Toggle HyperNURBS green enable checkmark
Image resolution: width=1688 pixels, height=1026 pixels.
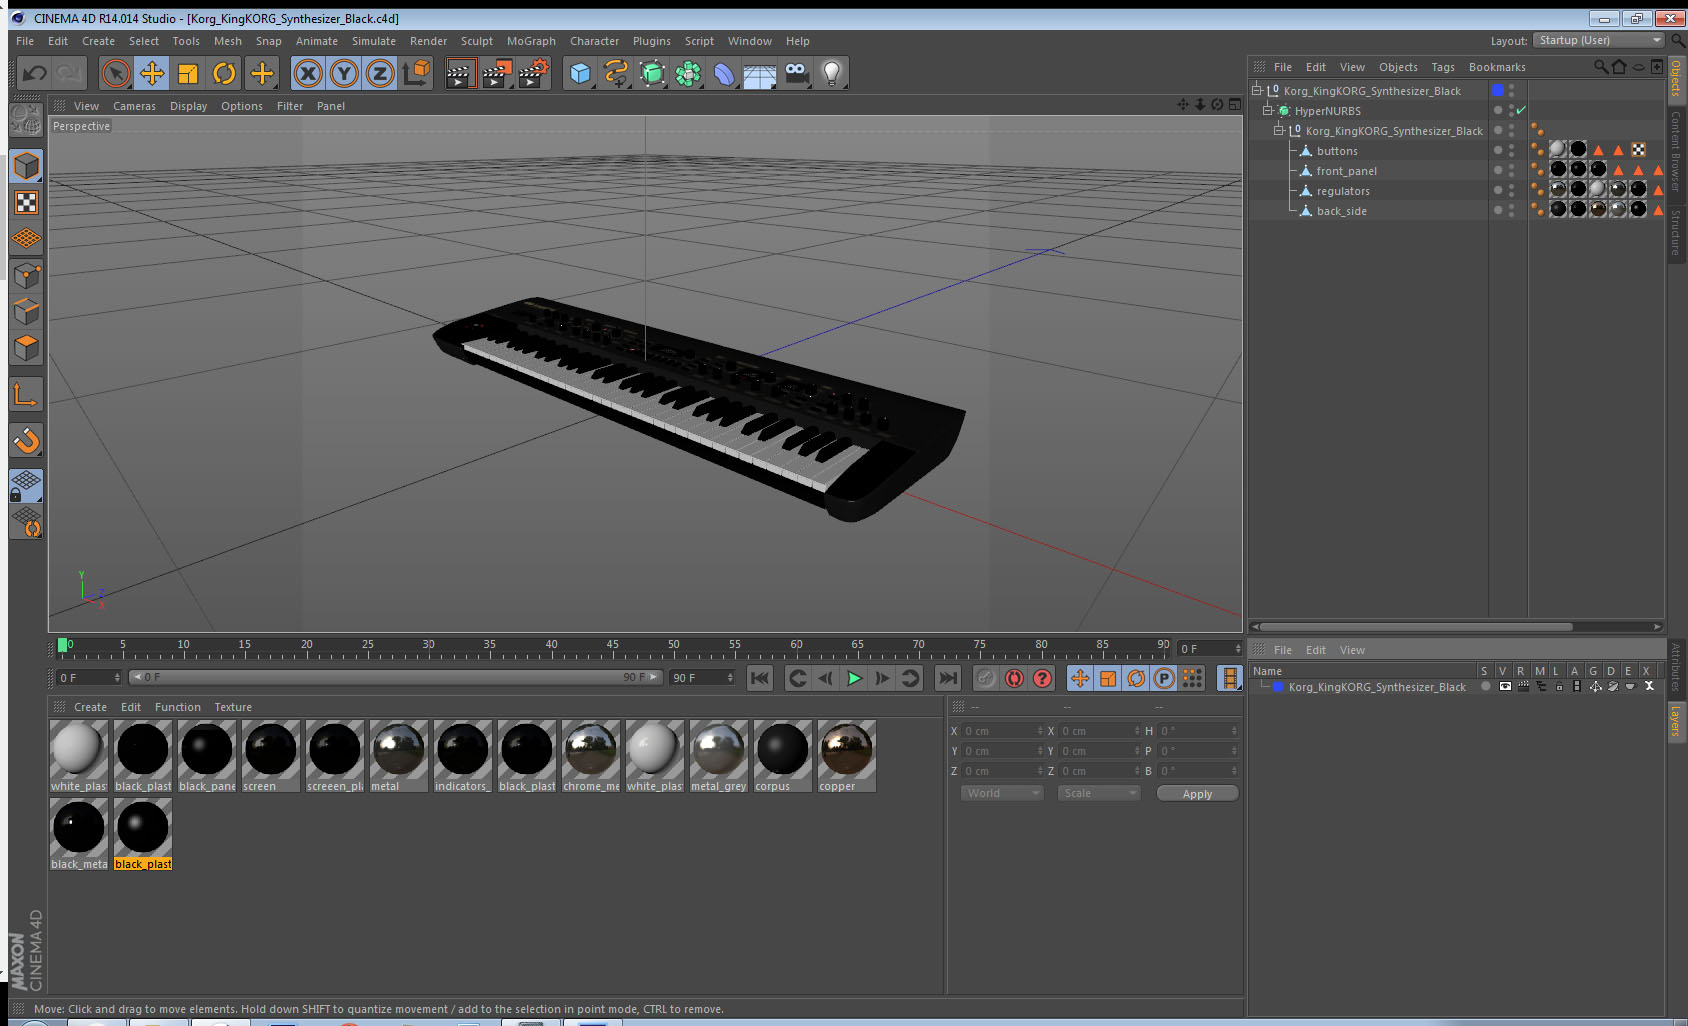click(1521, 110)
